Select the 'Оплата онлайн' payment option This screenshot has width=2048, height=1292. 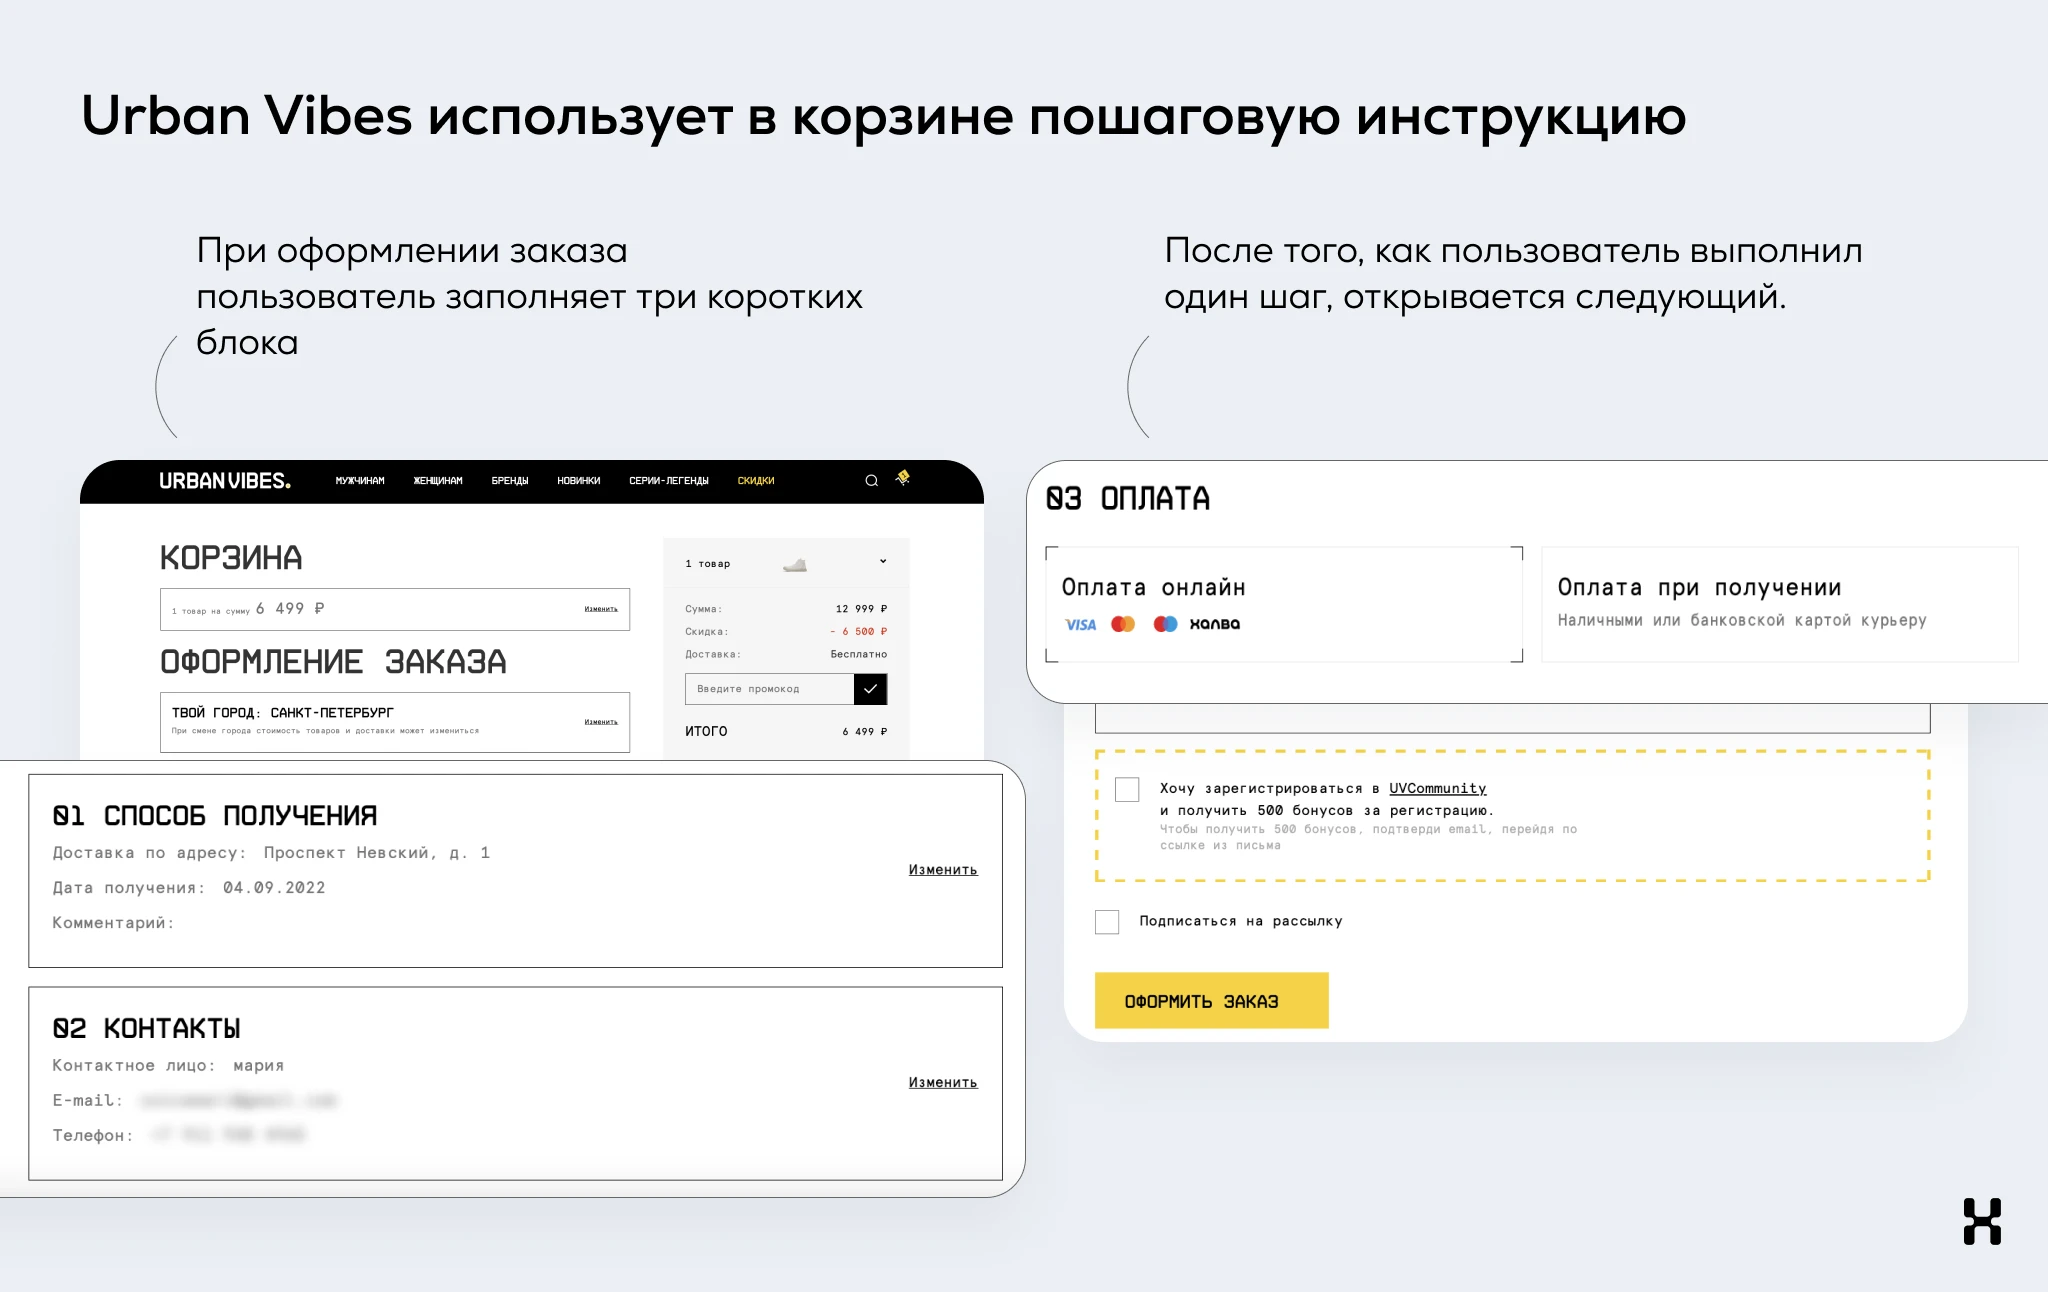(1284, 604)
